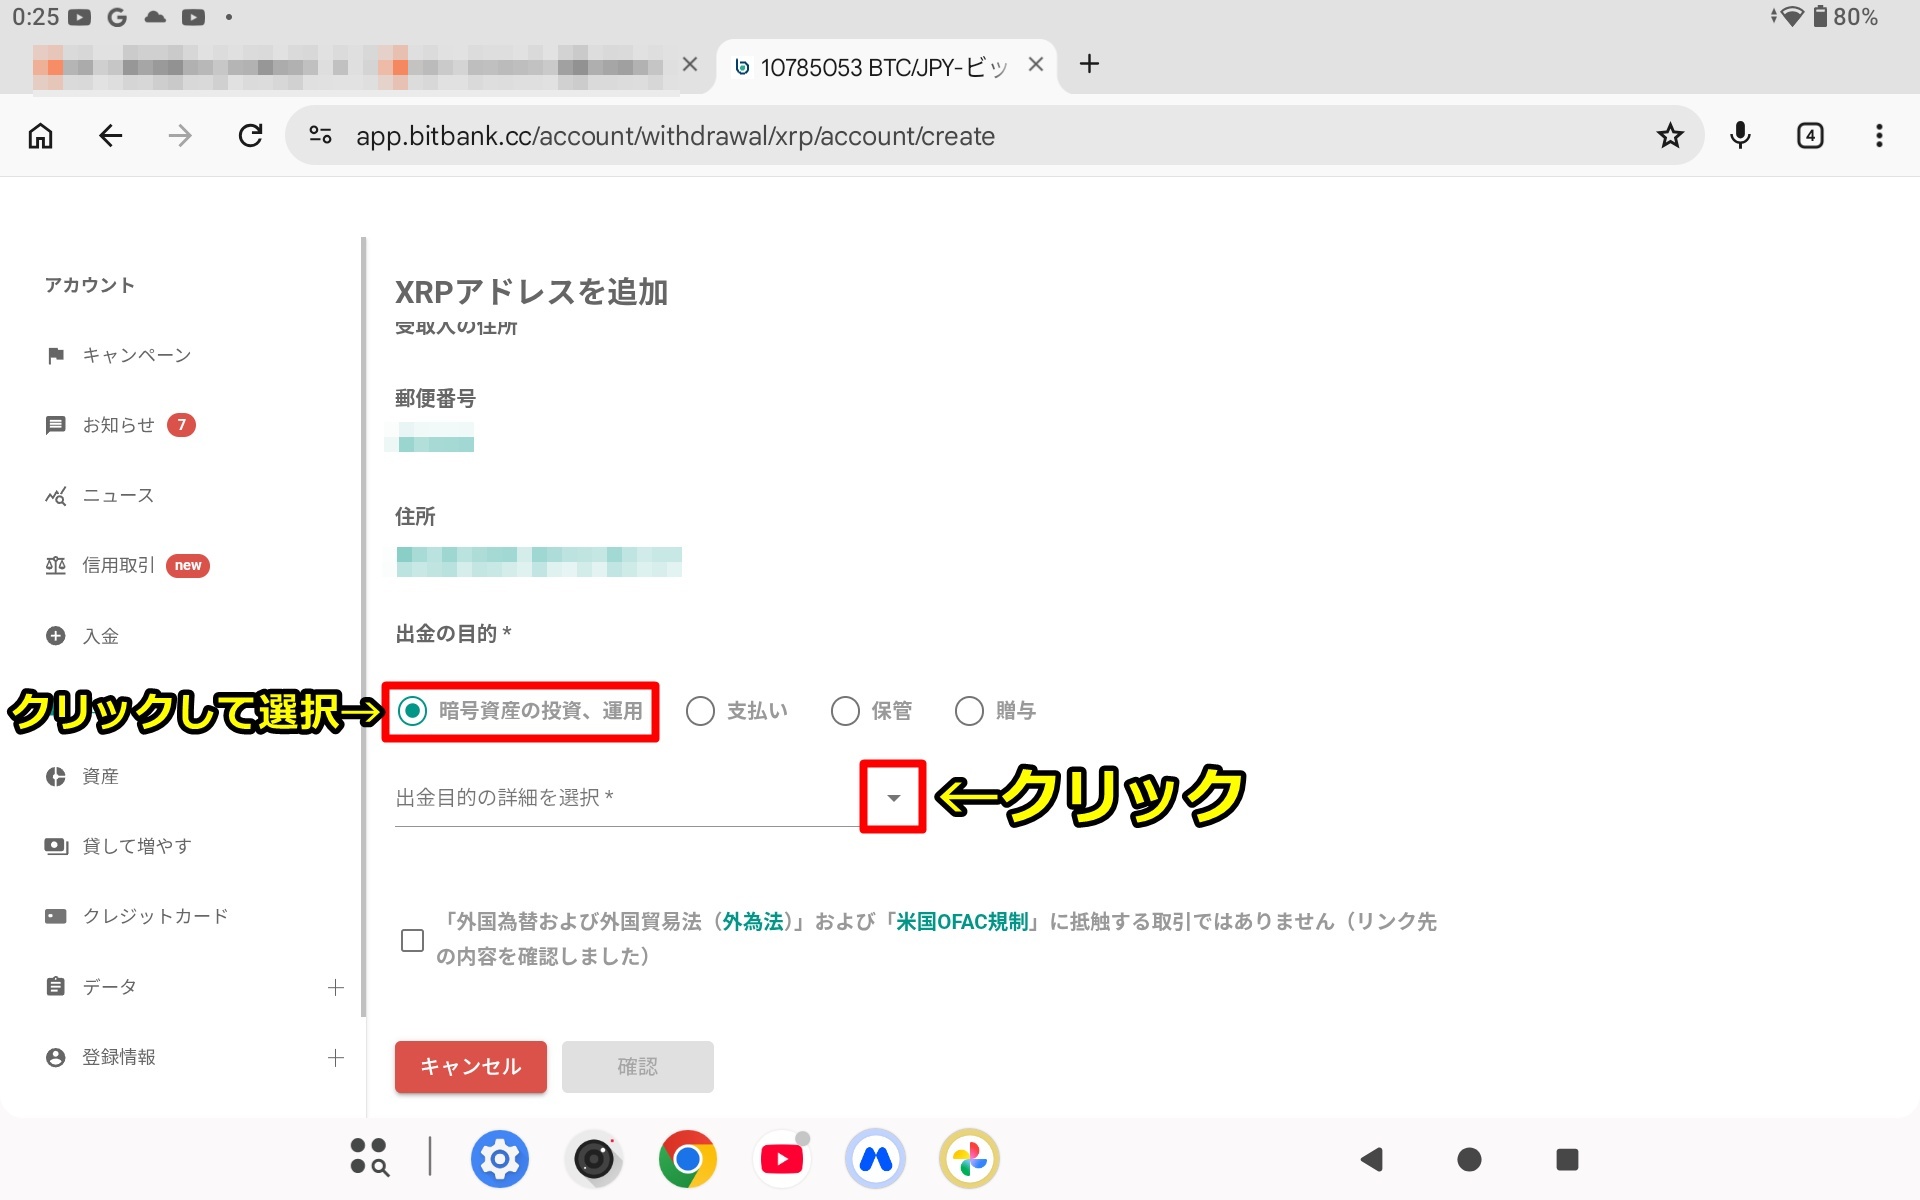Viewport: 1920px width, 1200px height.
Task: Click the forward navigation arrow
Action: (180, 135)
